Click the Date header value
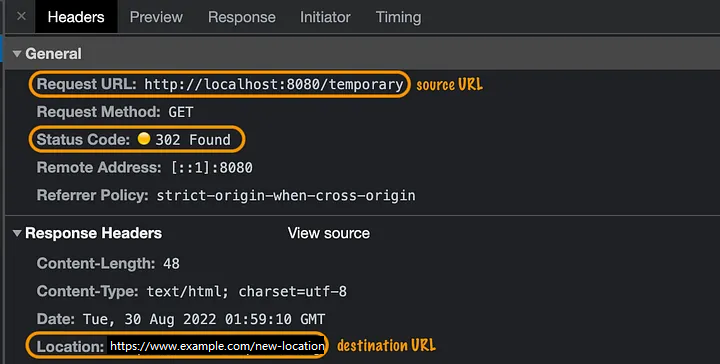The image size is (720, 364). pyautogui.click(x=204, y=319)
